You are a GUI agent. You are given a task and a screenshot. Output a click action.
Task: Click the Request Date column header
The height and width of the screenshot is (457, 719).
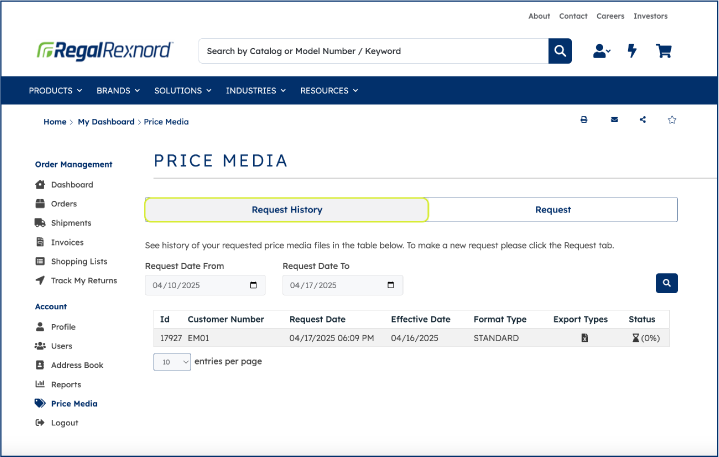(317, 319)
